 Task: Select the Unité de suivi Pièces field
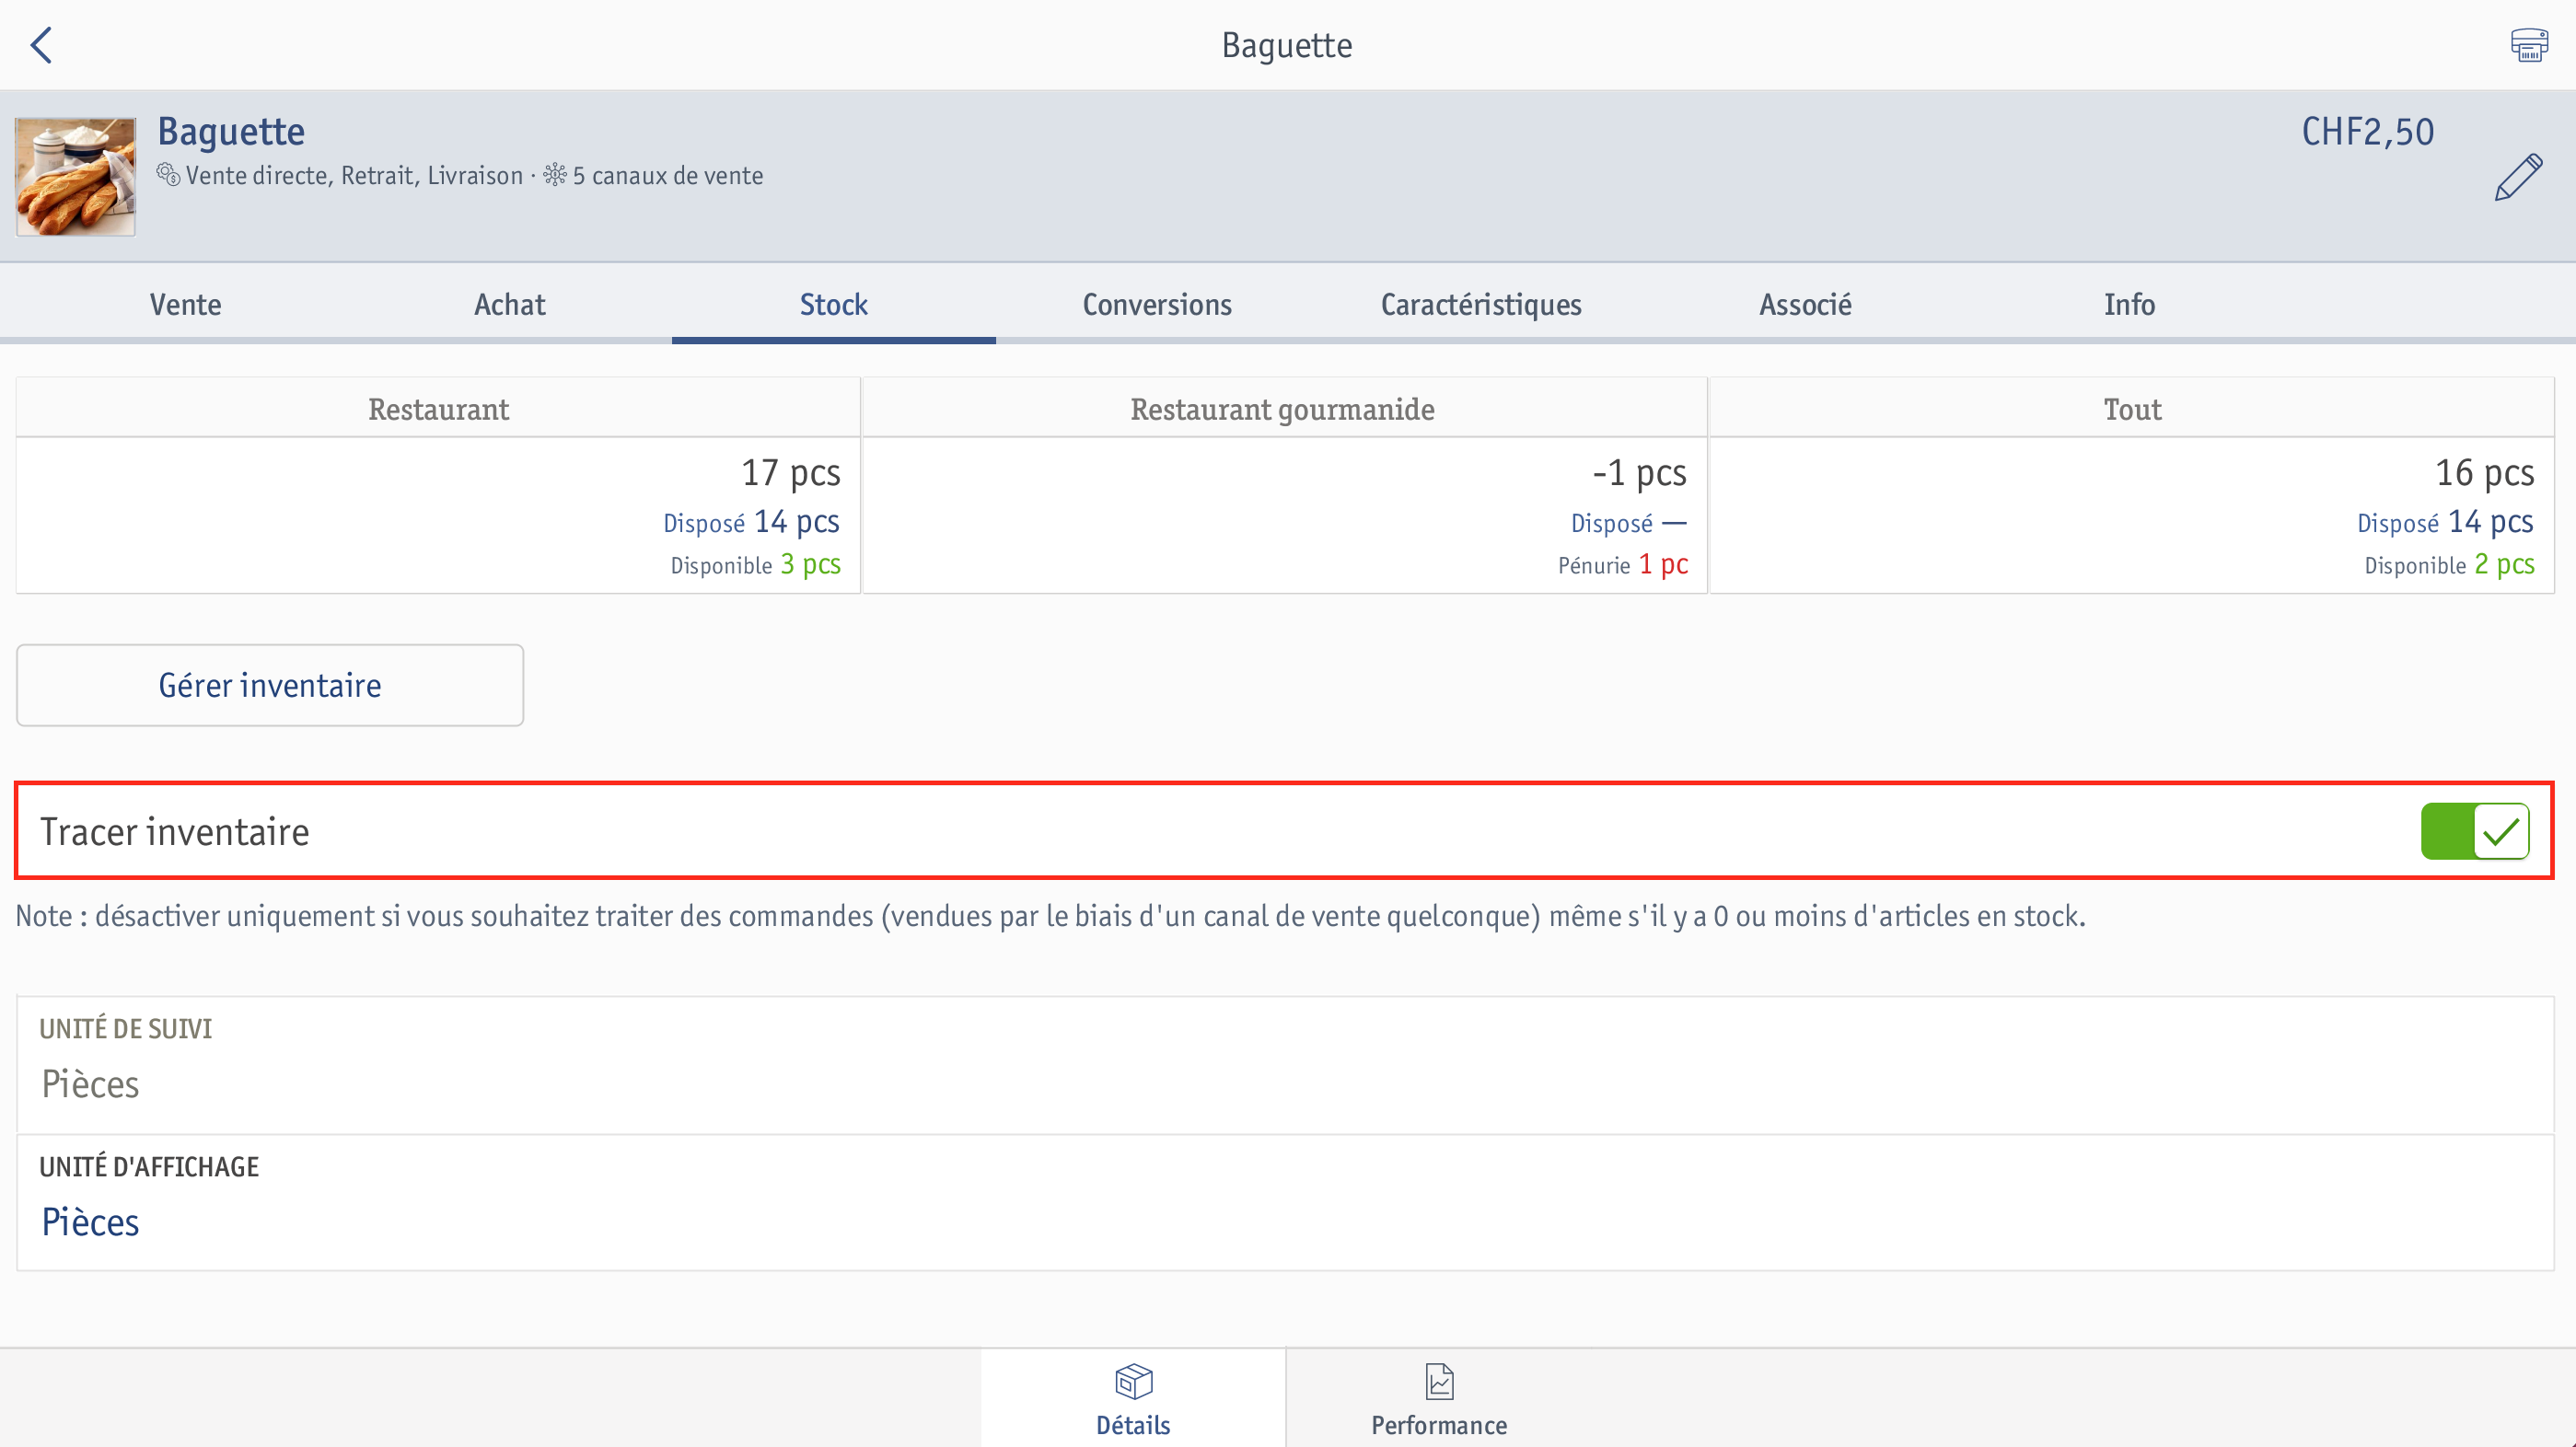click(x=1286, y=1065)
